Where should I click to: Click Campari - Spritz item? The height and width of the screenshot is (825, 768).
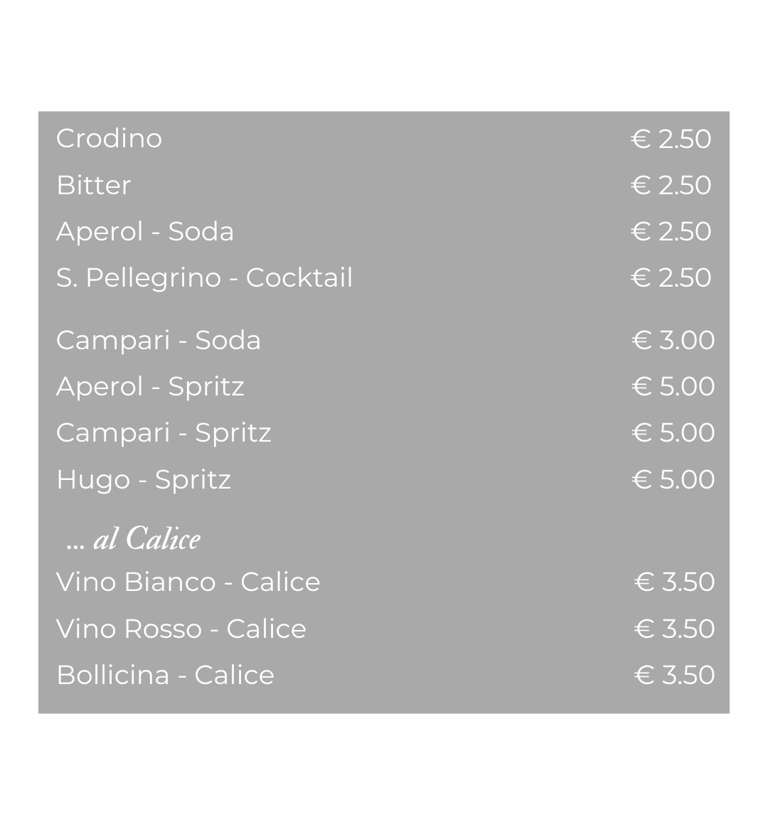pyautogui.click(x=164, y=434)
